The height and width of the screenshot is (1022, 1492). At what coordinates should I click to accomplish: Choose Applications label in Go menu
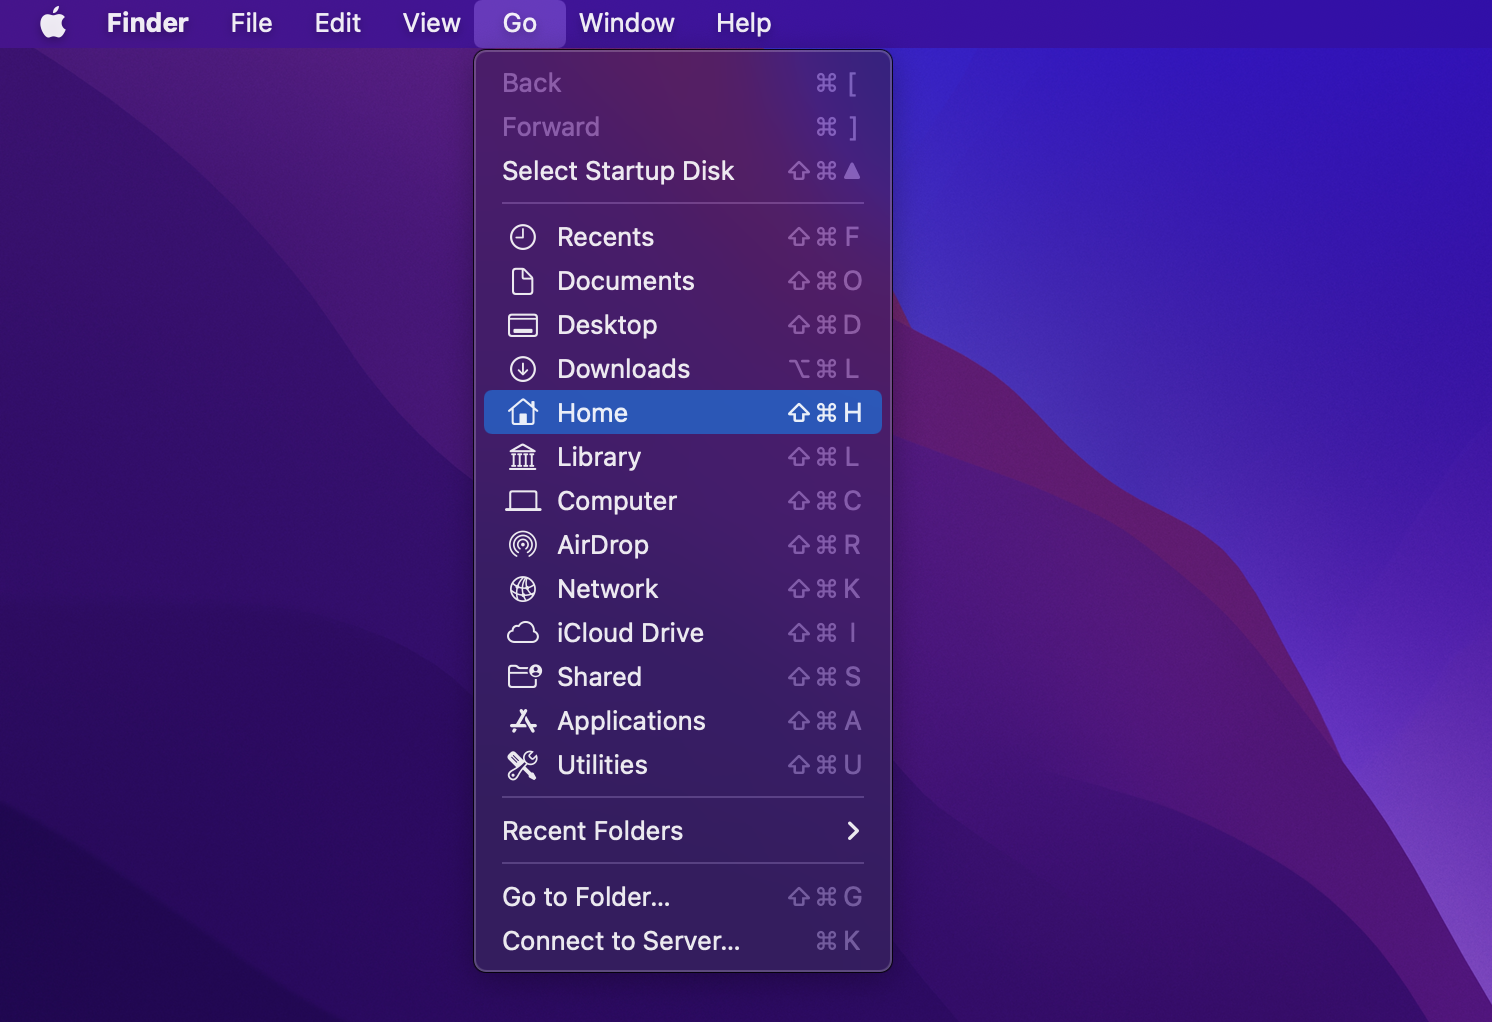click(632, 721)
